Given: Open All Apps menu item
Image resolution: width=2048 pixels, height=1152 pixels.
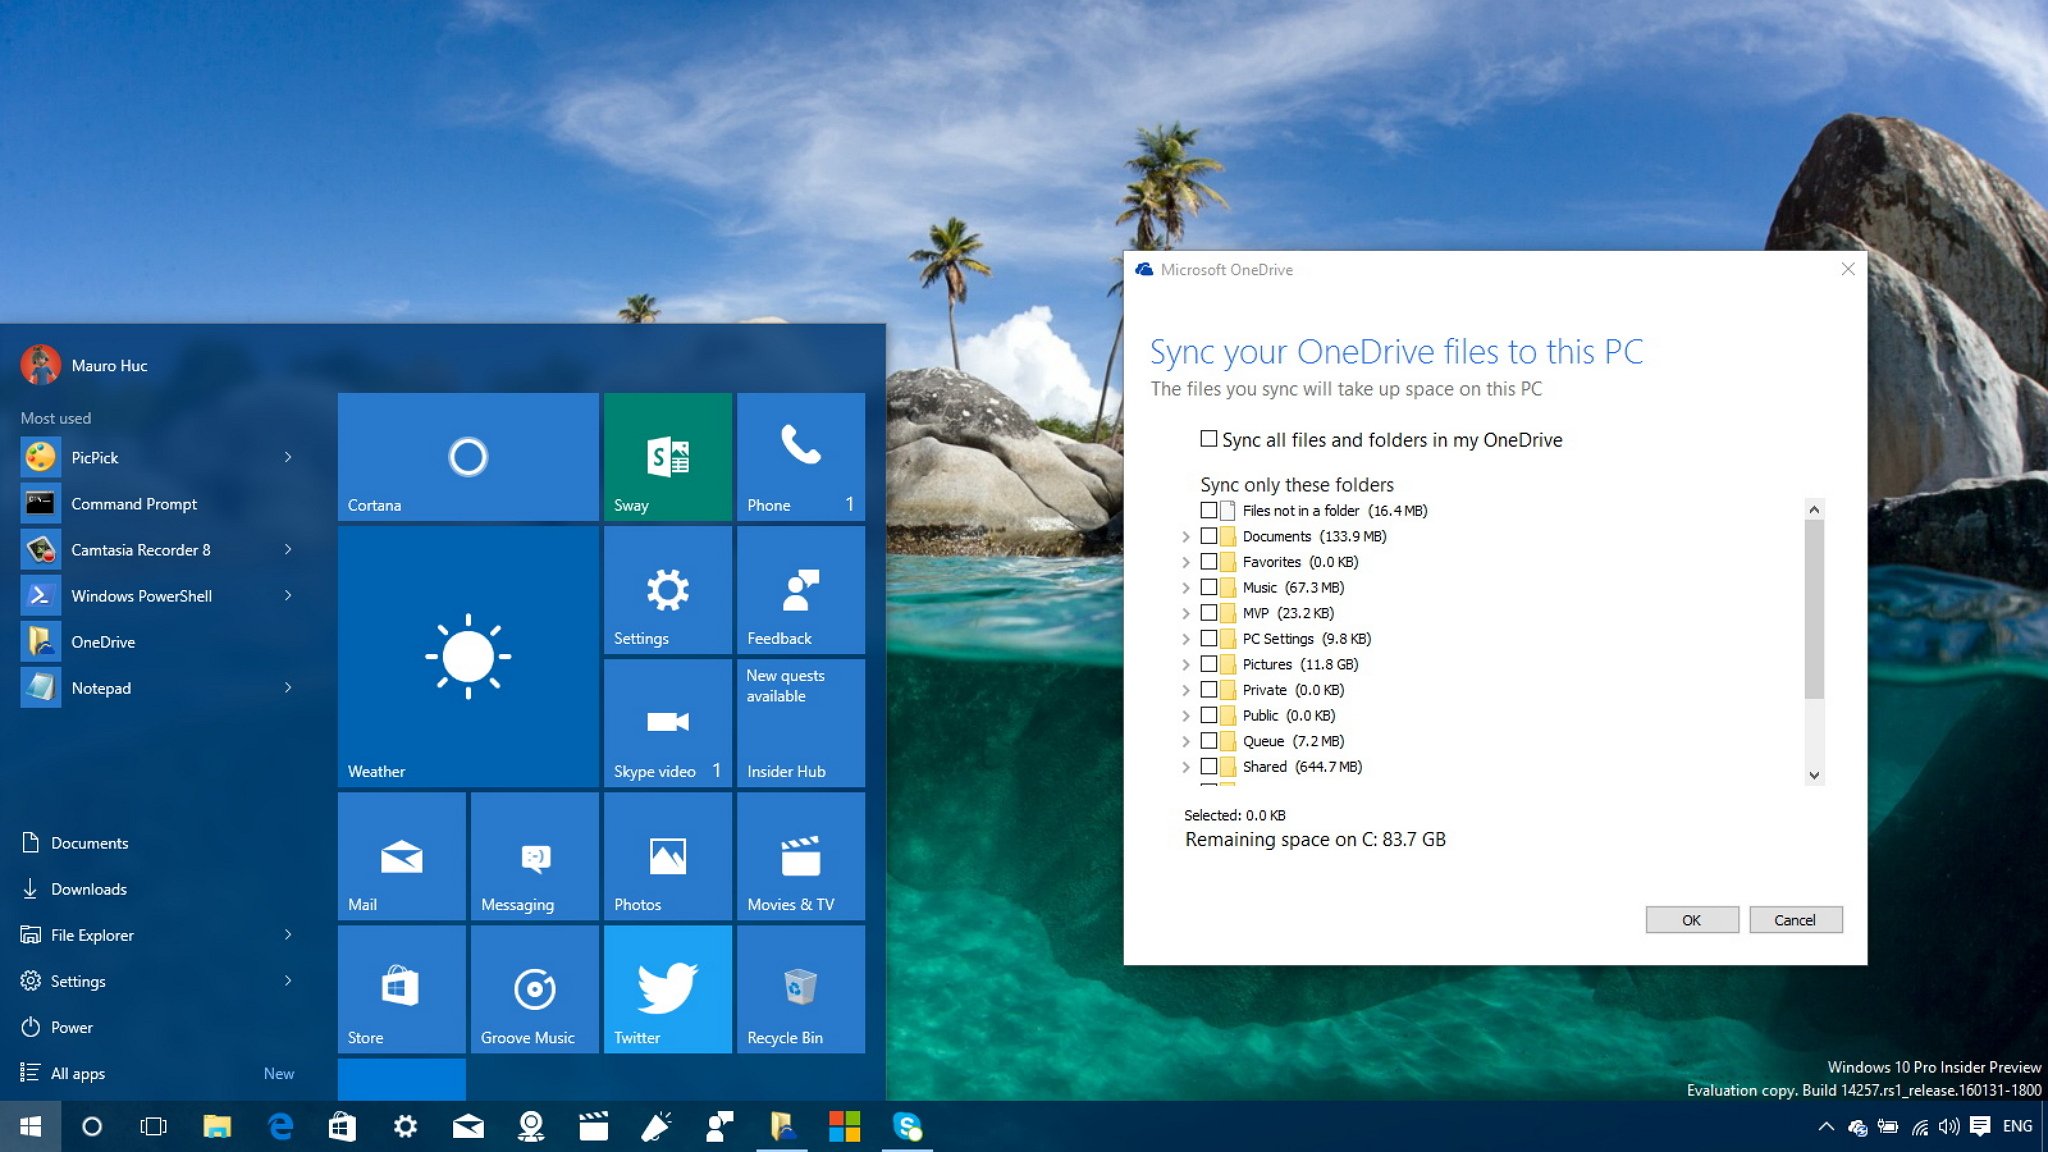Looking at the screenshot, I should pyautogui.click(x=76, y=1072).
